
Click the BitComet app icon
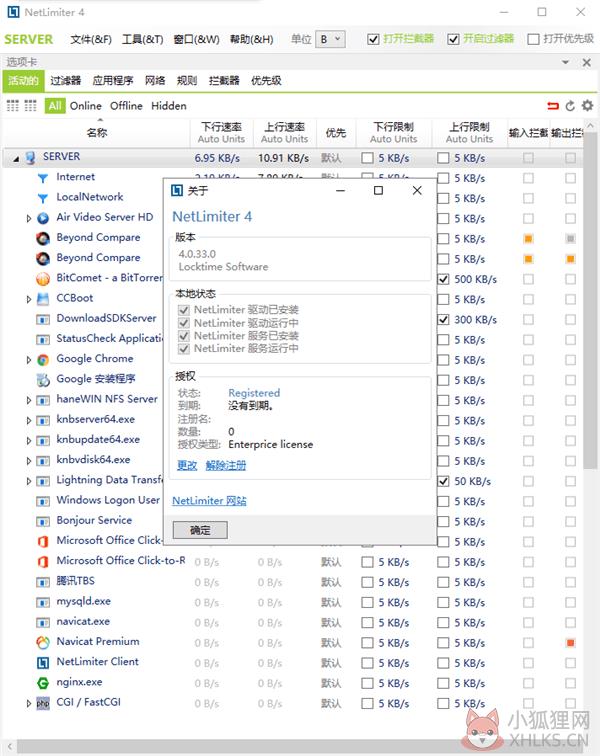43,279
